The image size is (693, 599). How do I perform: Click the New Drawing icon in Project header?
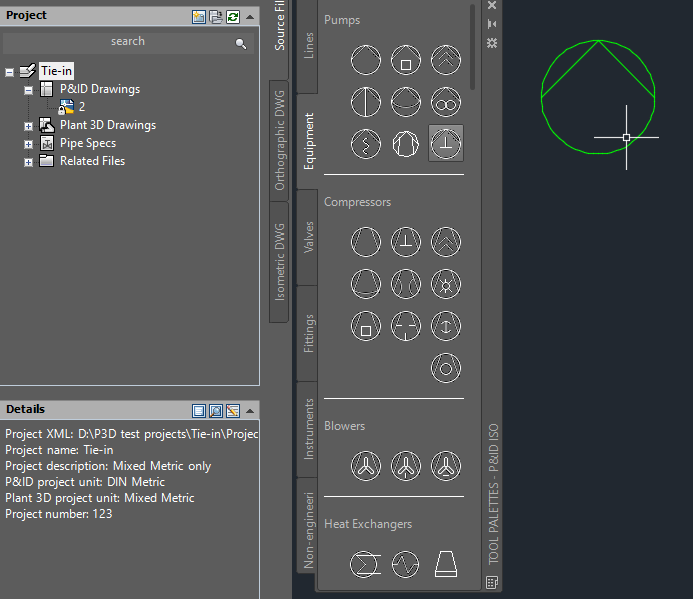point(199,17)
